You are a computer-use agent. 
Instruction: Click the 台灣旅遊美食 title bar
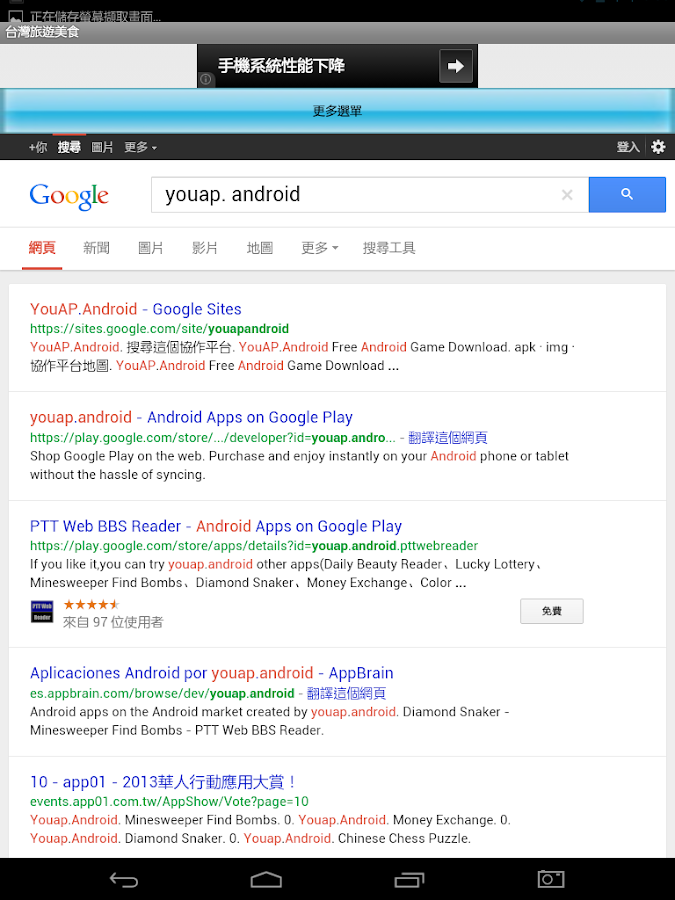(338, 33)
